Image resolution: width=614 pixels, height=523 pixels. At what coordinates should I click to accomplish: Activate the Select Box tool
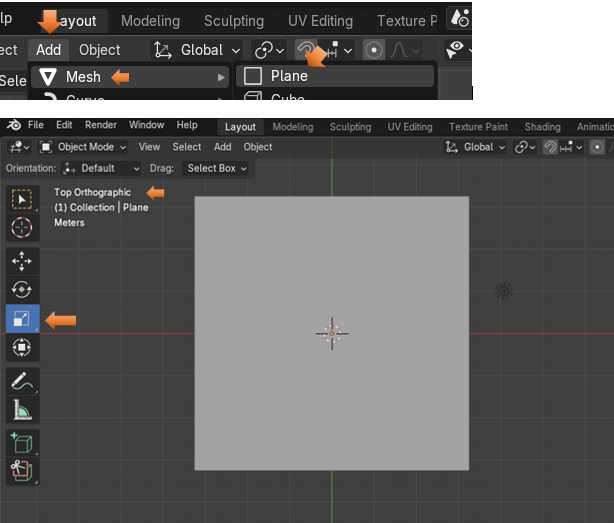point(22,199)
